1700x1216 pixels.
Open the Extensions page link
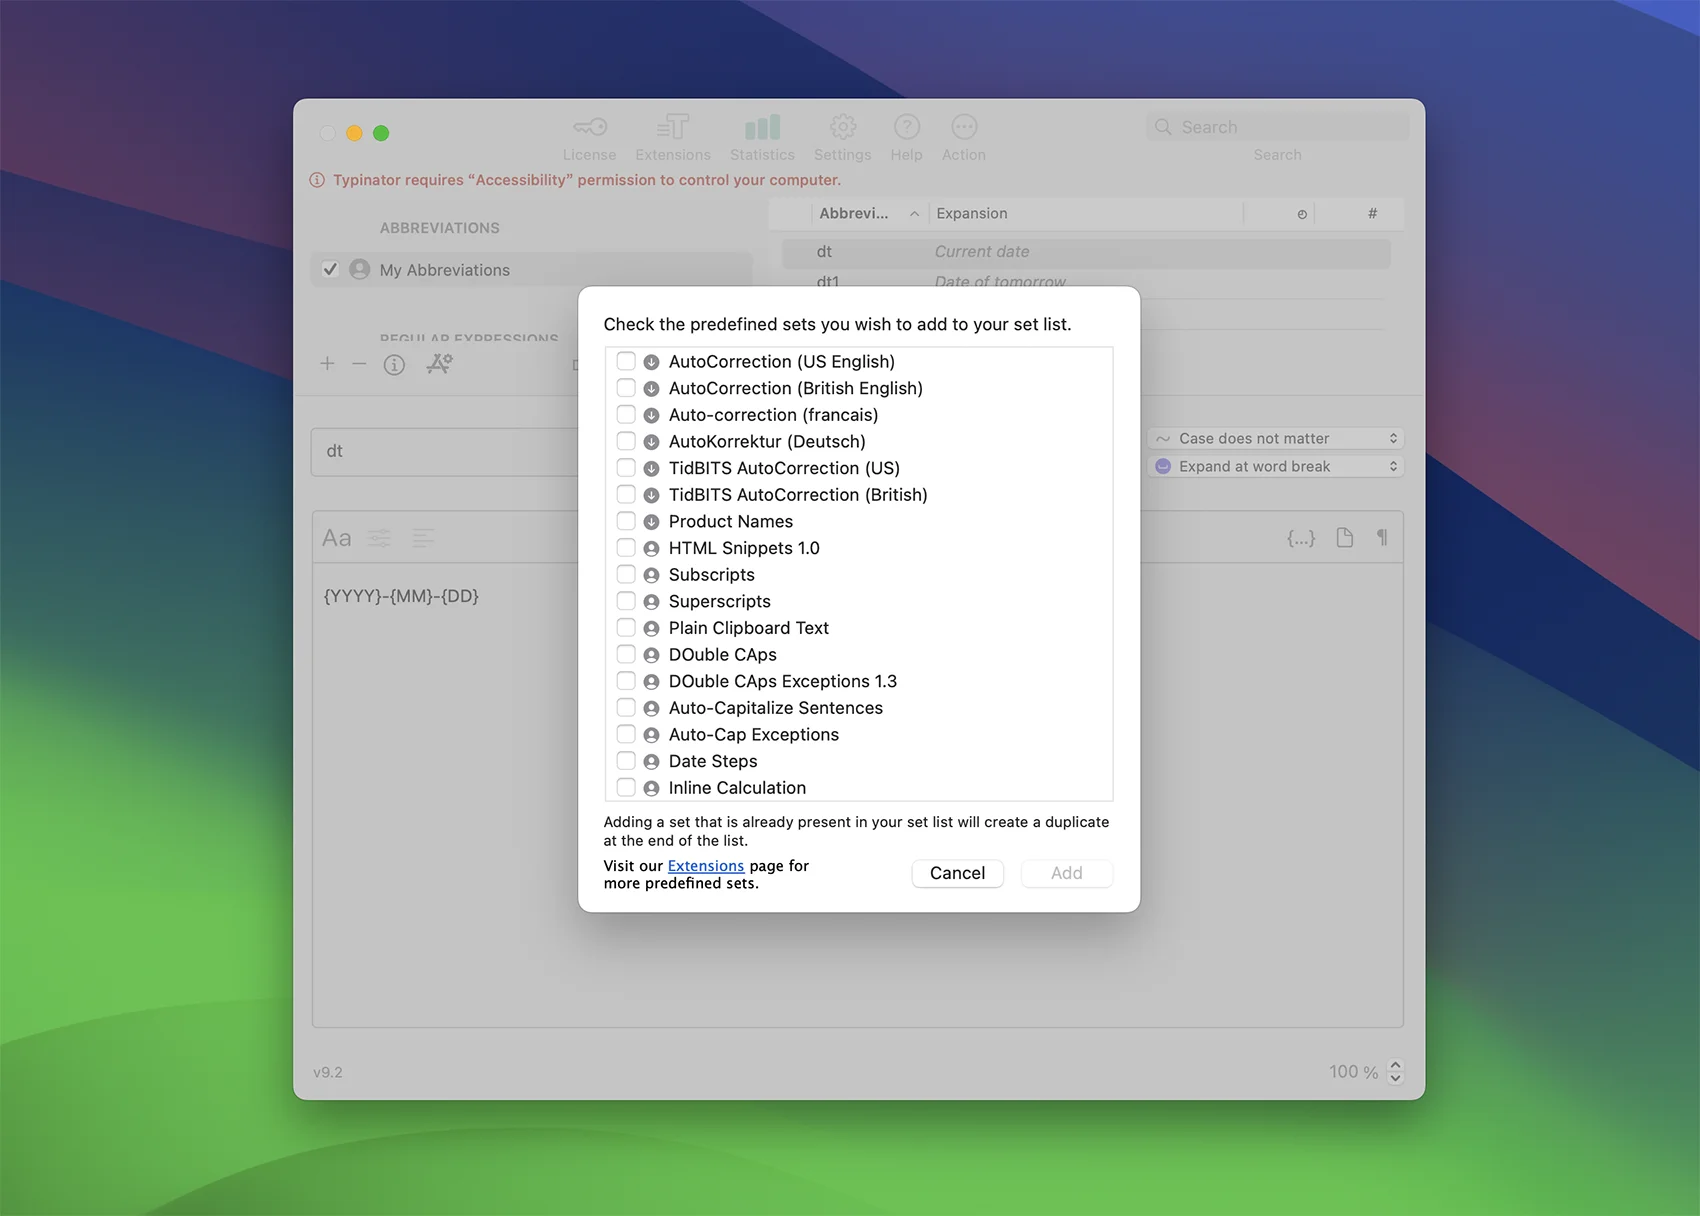tap(706, 866)
